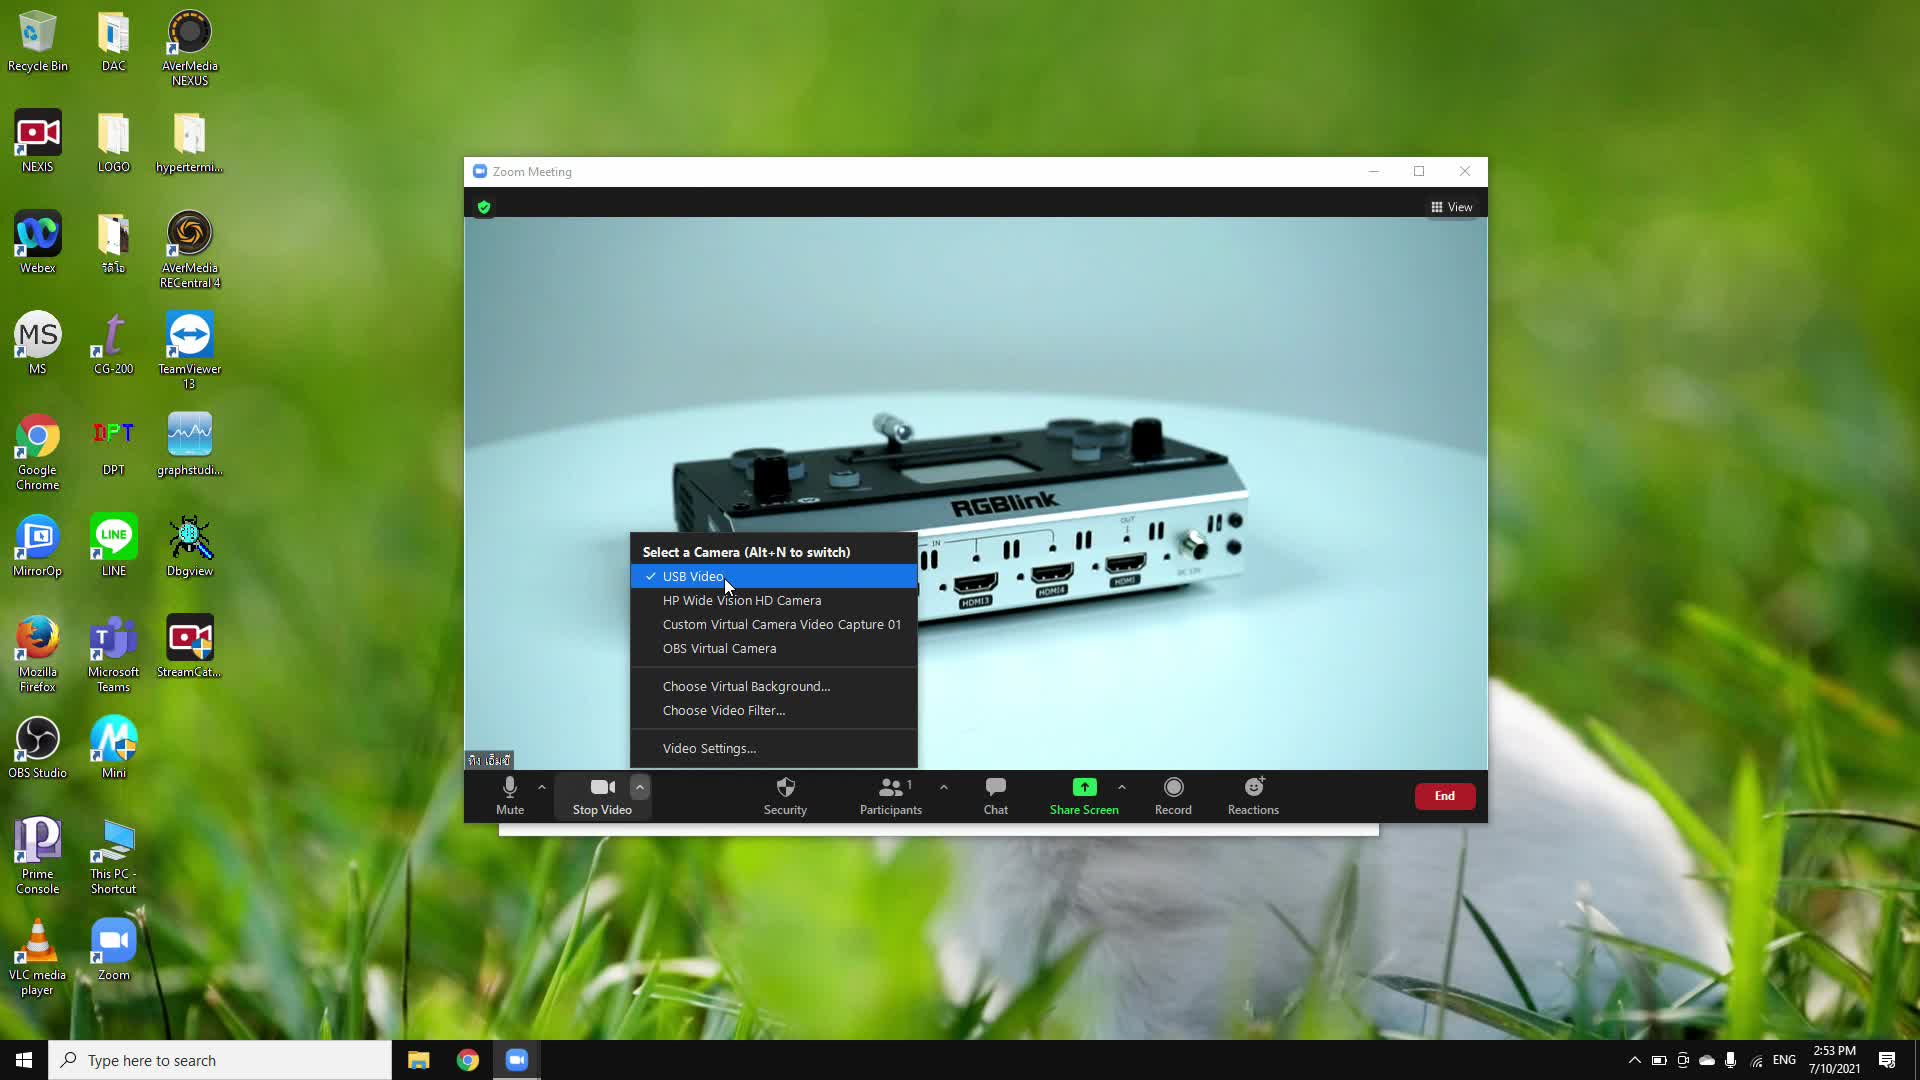Viewport: 1920px width, 1080px height.
Task: Select HP Wide Vision HD Camera
Action: click(744, 600)
